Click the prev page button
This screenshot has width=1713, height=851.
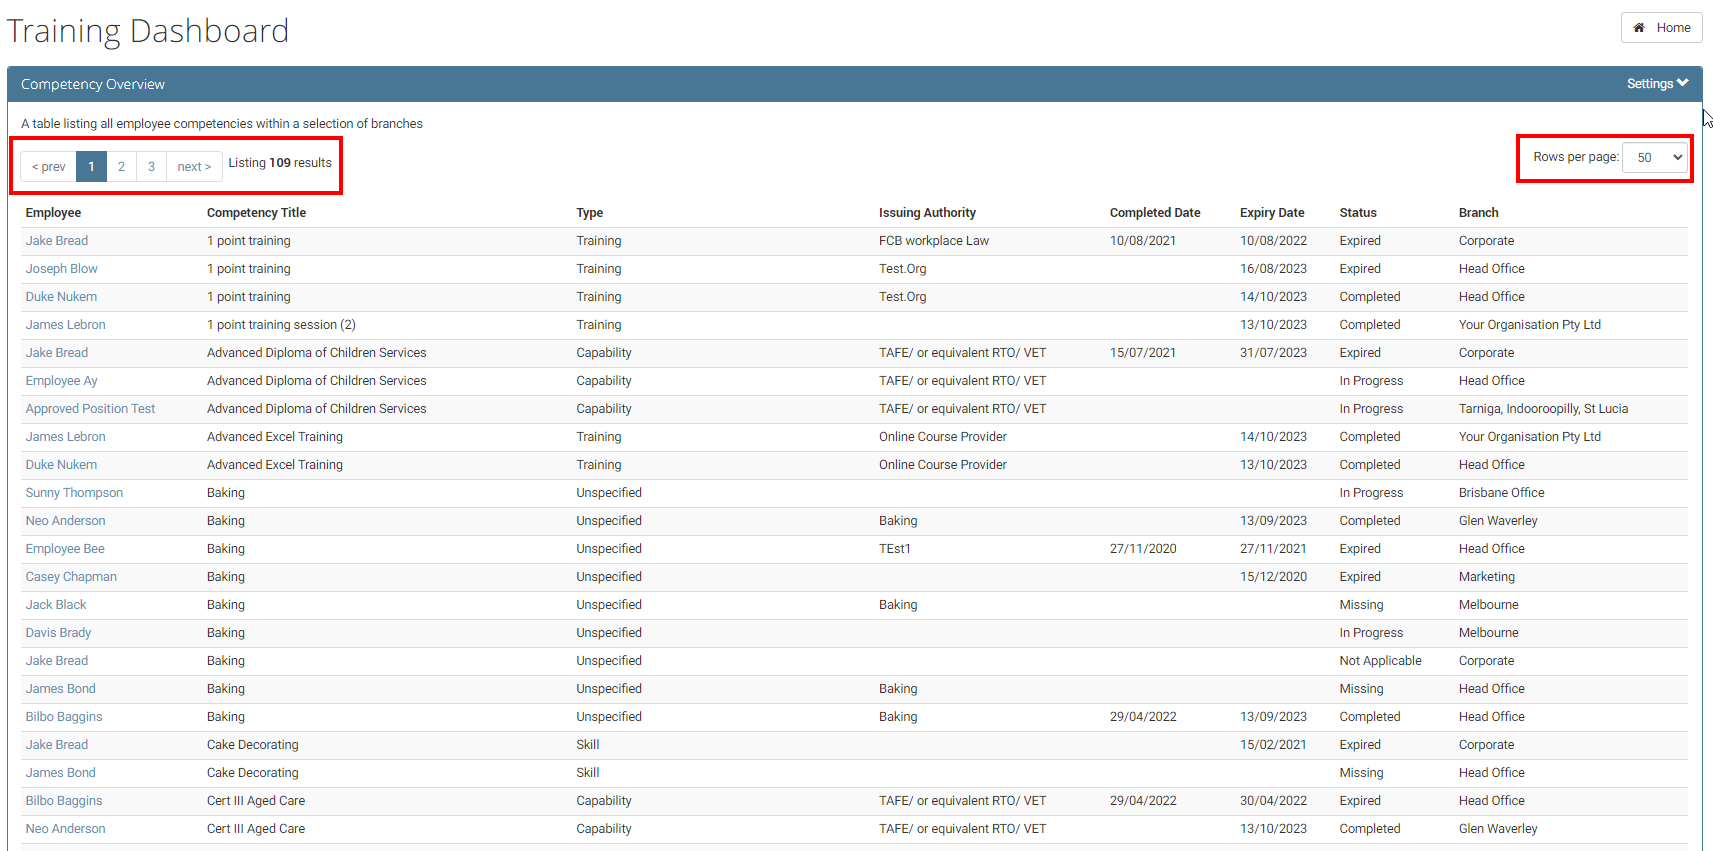click(x=48, y=167)
